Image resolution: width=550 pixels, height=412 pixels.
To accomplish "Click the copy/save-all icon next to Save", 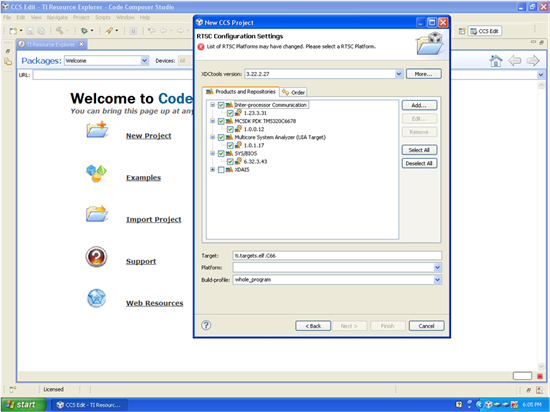I will click(41, 31).
